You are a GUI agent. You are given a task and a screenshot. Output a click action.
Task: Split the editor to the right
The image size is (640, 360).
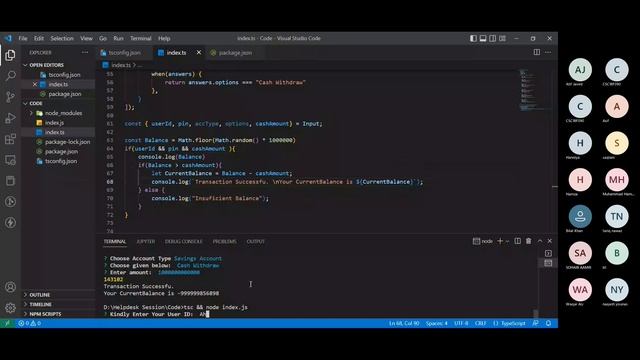point(537,52)
